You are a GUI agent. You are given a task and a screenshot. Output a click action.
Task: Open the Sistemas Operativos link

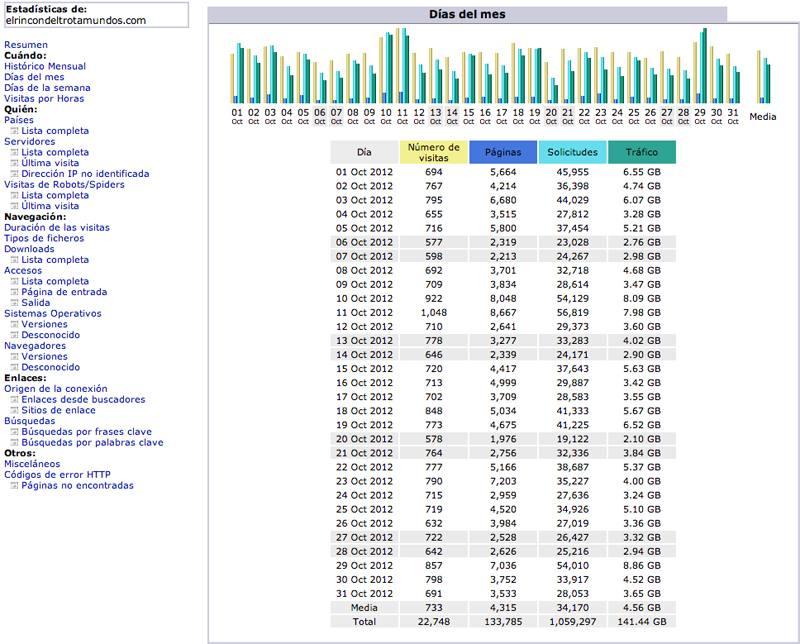[53, 313]
